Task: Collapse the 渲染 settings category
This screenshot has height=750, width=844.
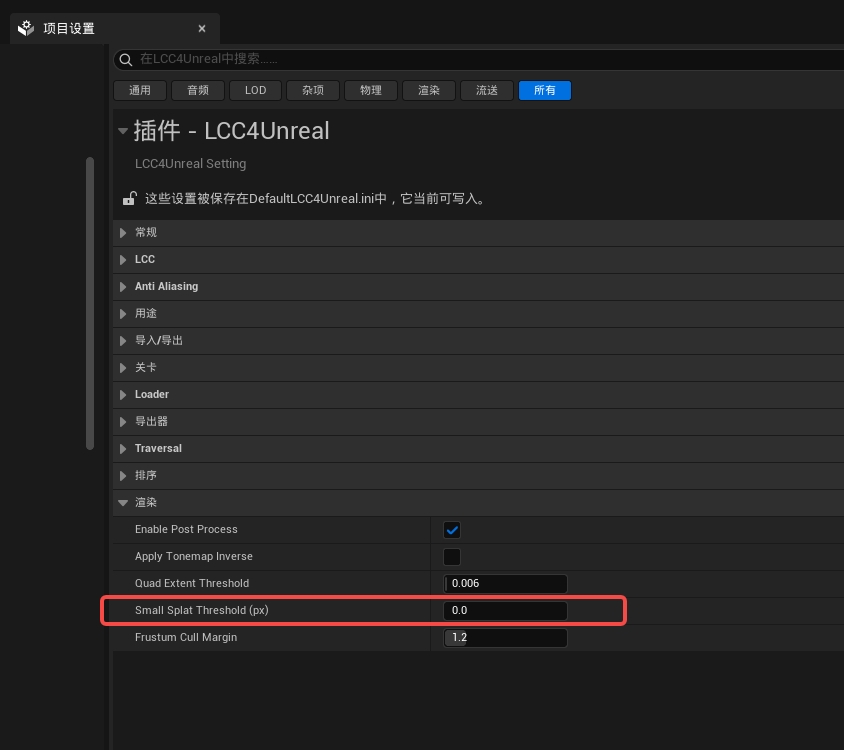Action: tap(123, 503)
